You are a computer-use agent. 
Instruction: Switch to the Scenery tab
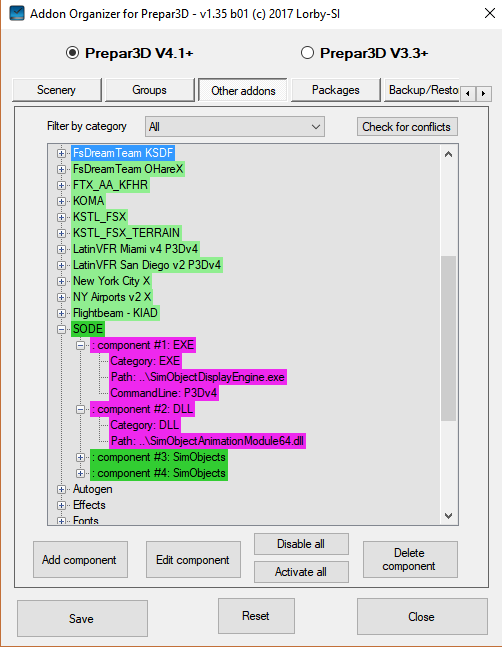tap(57, 90)
